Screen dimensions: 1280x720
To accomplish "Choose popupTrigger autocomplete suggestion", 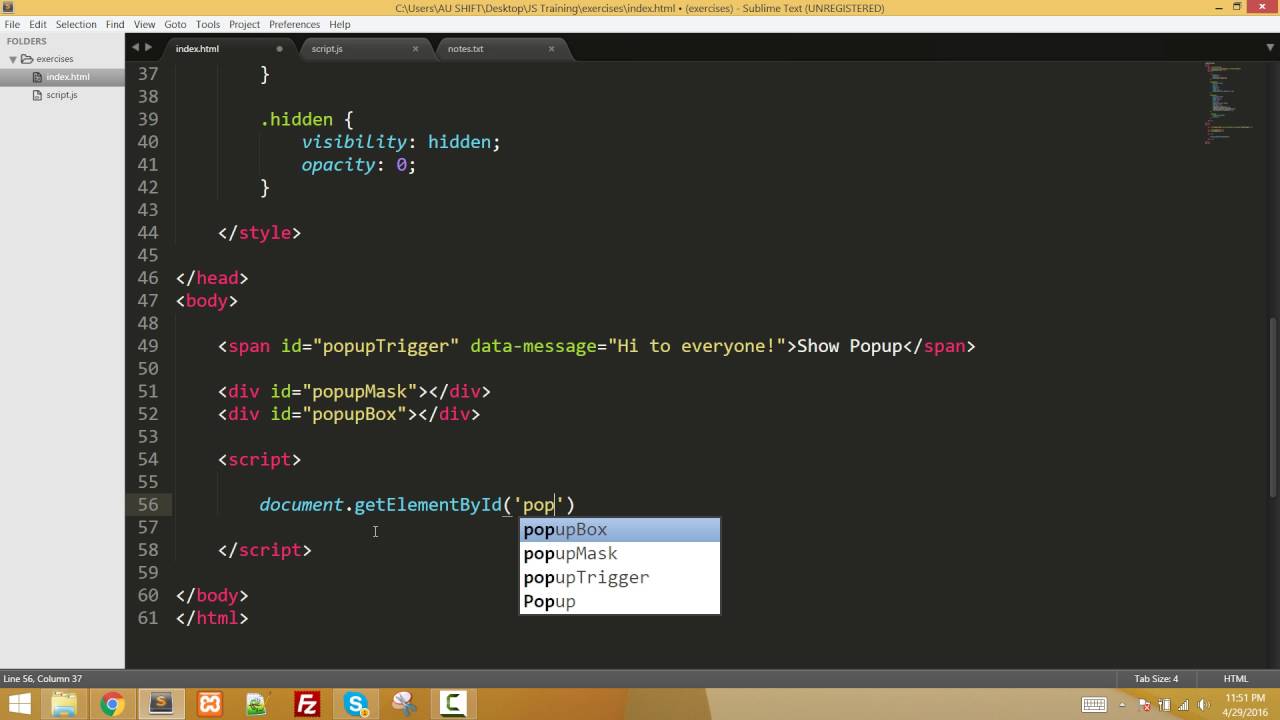I will pyautogui.click(x=620, y=577).
